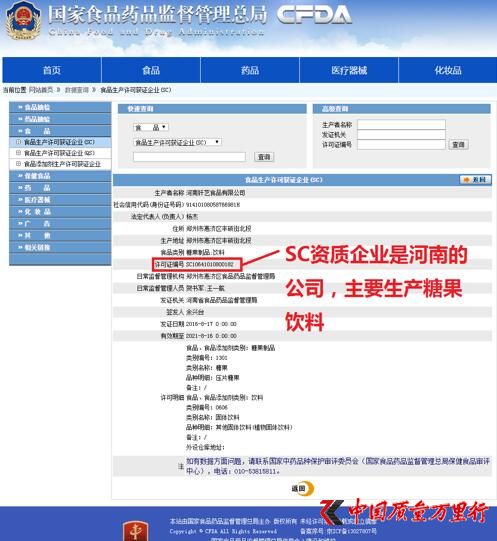Expand the 食品生产许可获证企业(QS) tree node
Viewport: 497px width, 541px height.
click(x=19, y=153)
